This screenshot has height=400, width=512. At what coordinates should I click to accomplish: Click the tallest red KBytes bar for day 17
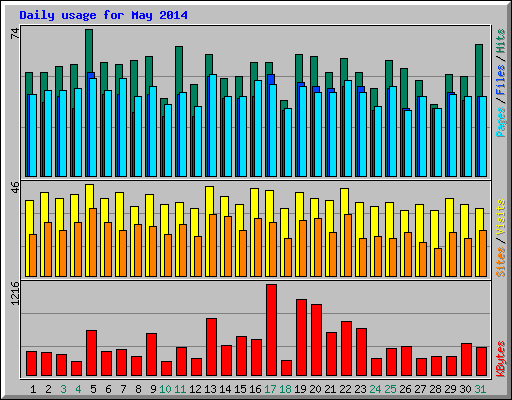point(271,330)
